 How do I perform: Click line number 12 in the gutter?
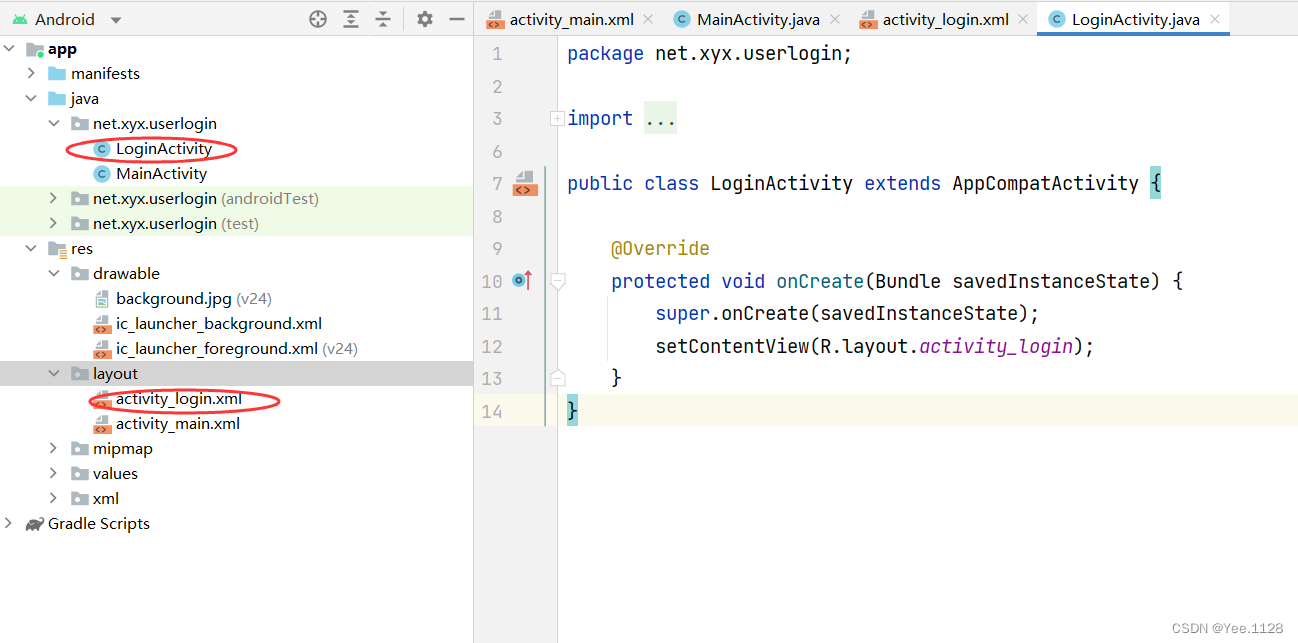click(x=491, y=346)
